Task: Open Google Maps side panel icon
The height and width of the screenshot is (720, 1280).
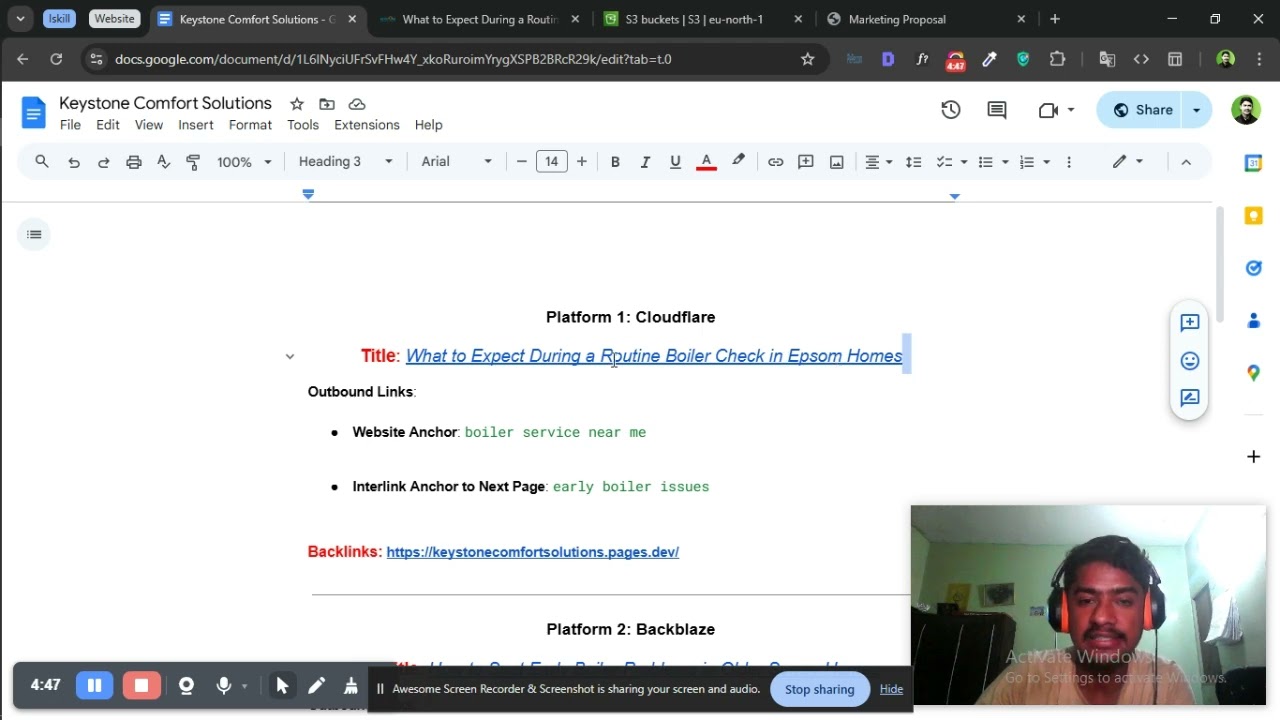Action: click(x=1253, y=373)
